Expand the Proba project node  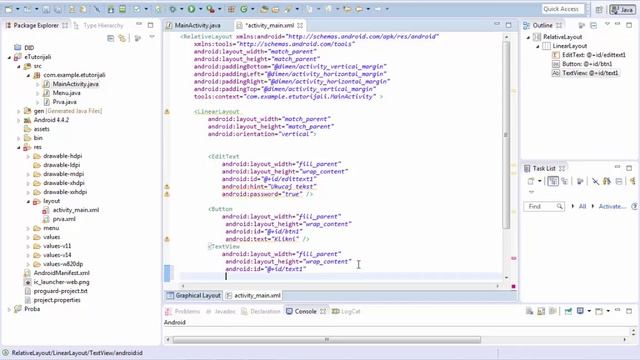[10, 309]
